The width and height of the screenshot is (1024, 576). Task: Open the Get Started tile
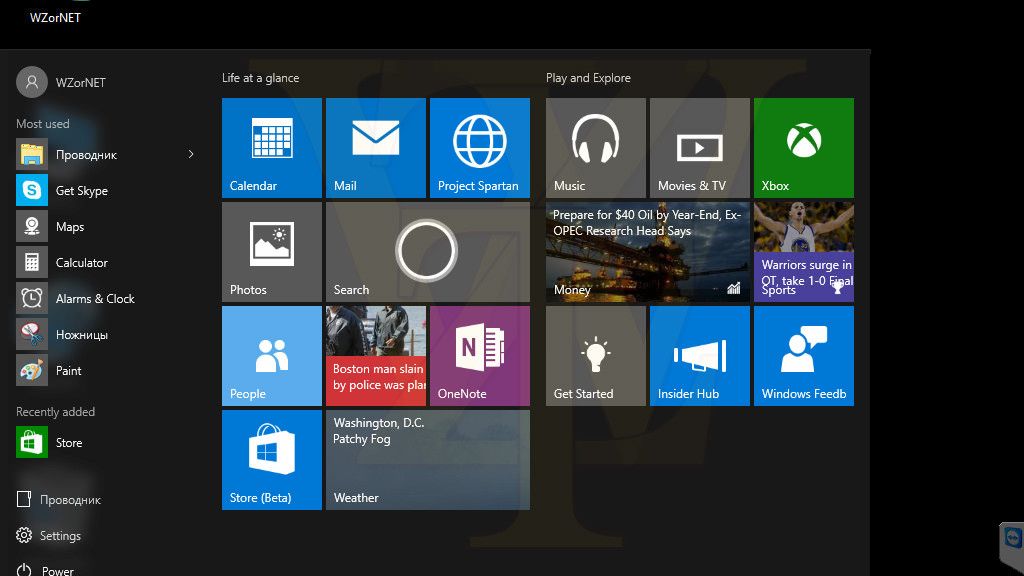596,356
